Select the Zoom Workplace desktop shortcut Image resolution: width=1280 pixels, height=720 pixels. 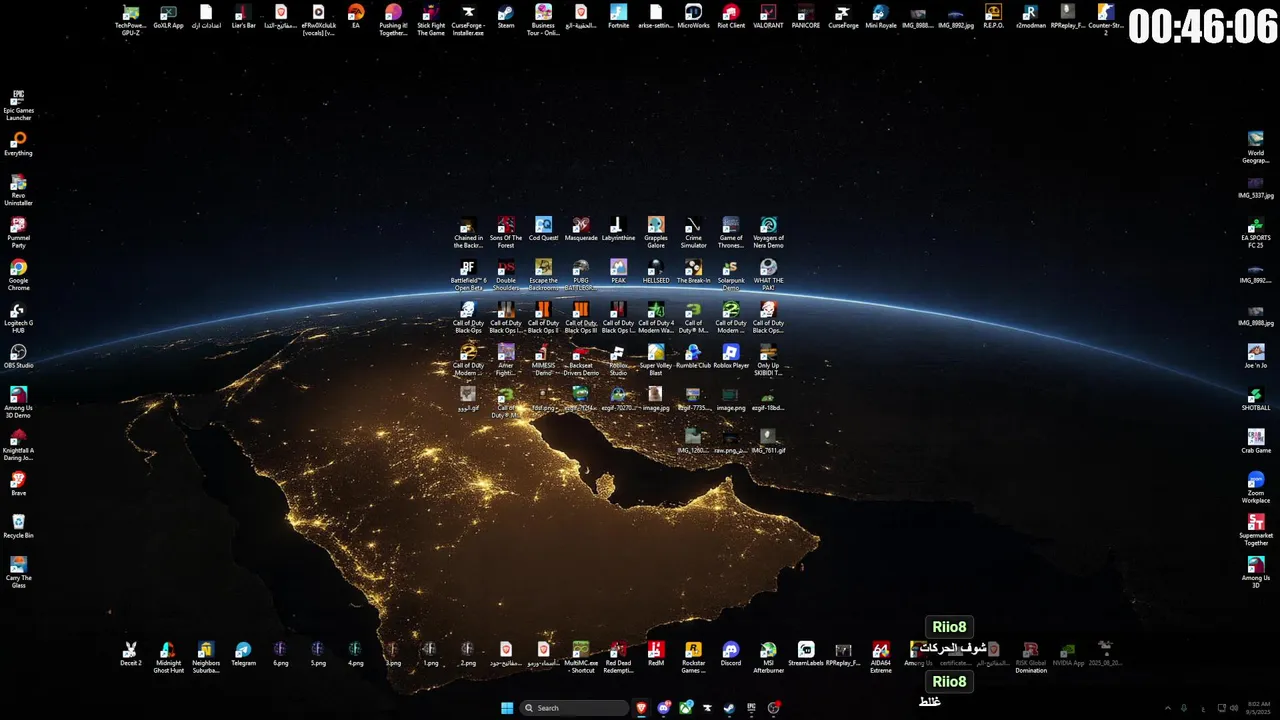pyautogui.click(x=1256, y=487)
